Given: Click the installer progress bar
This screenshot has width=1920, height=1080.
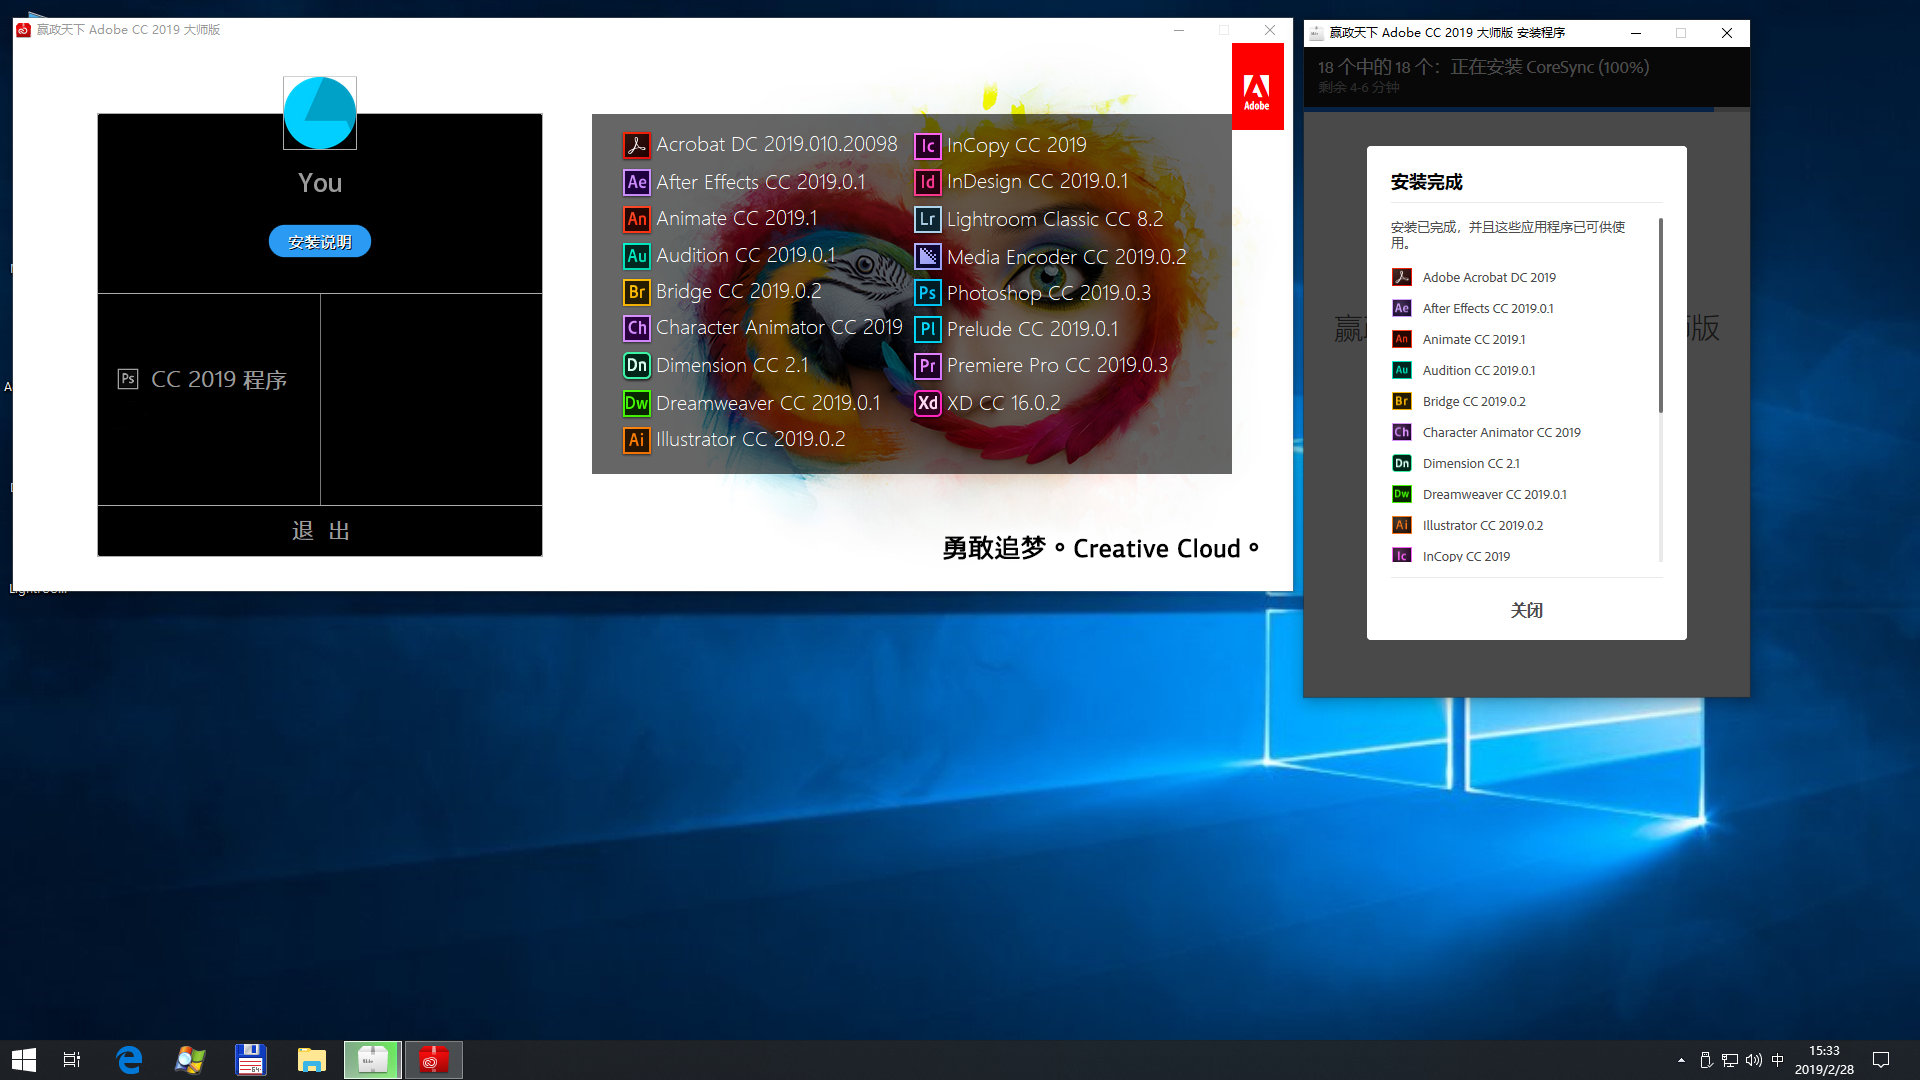Looking at the screenshot, I should pos(1526,108).
